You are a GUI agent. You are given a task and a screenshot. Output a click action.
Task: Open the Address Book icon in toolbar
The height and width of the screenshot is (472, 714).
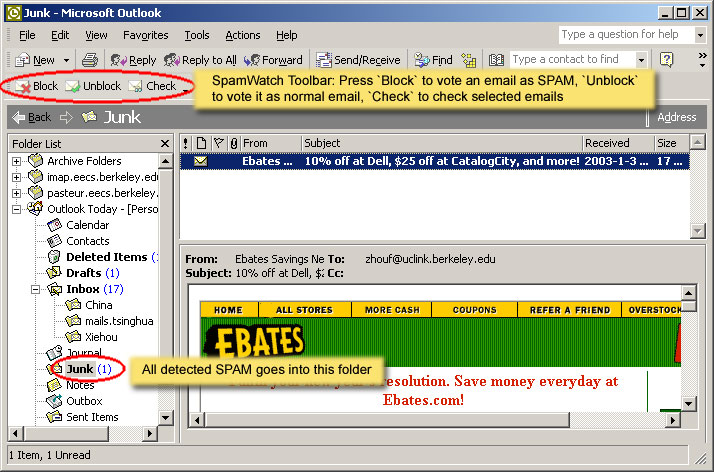coord(496,60)
